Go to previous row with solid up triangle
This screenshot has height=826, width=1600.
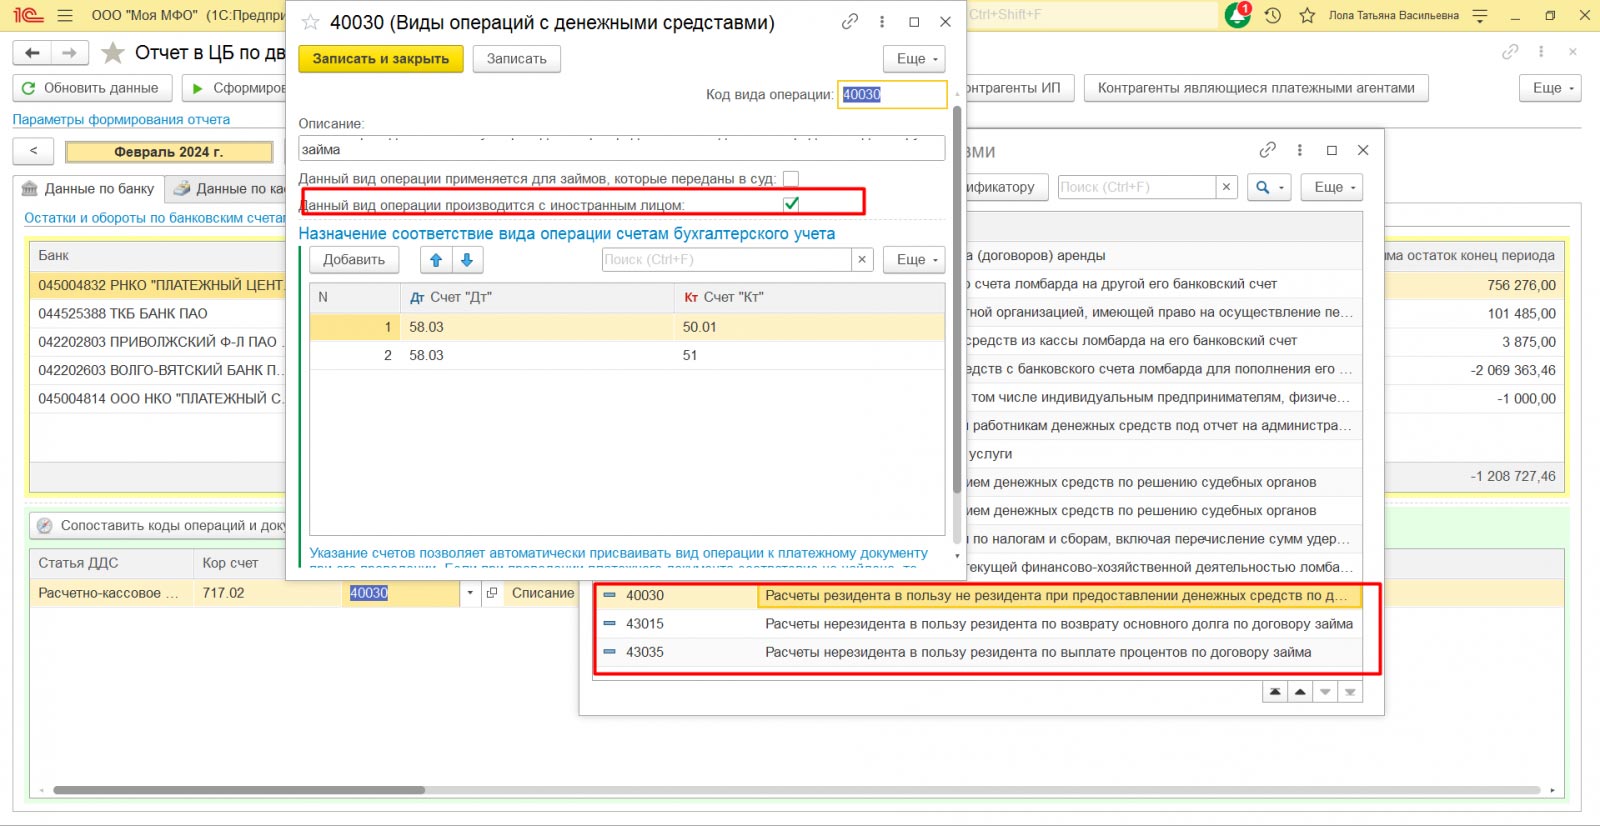(1300, 692)
